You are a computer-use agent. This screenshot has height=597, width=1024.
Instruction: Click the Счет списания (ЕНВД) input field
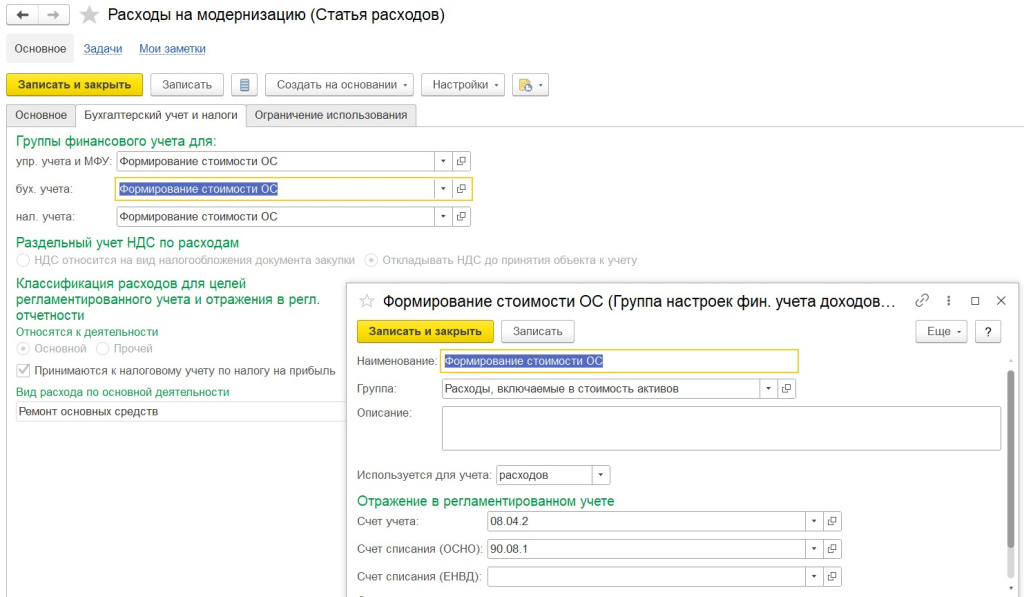pos(647,576)
